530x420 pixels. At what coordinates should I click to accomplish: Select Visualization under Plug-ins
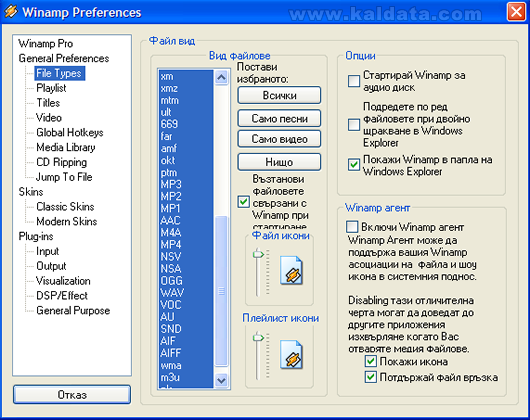[63, 281]
